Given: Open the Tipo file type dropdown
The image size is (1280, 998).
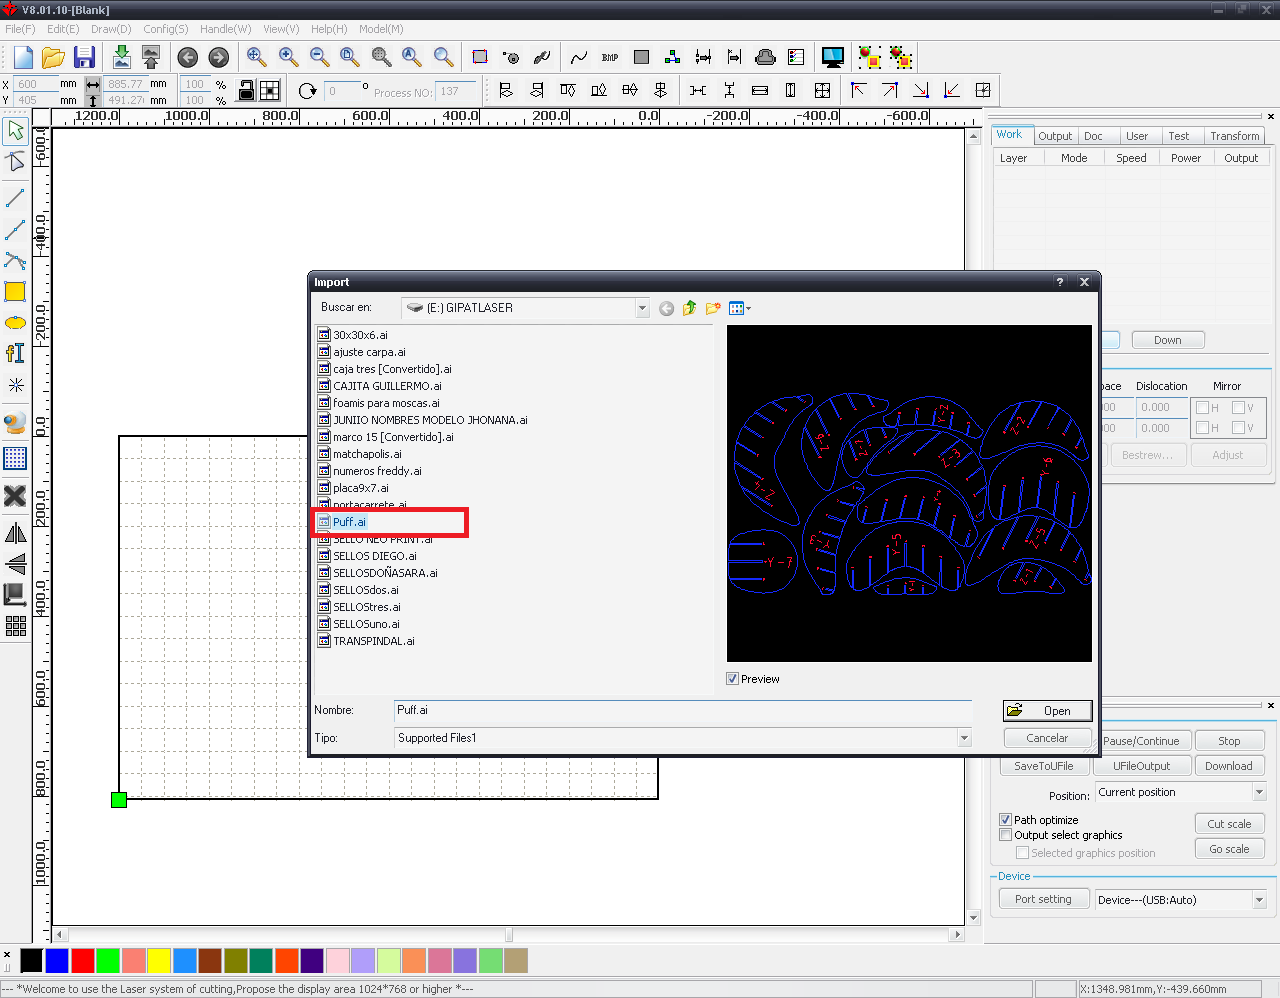Looking at the screenshot, I should 964,738.
